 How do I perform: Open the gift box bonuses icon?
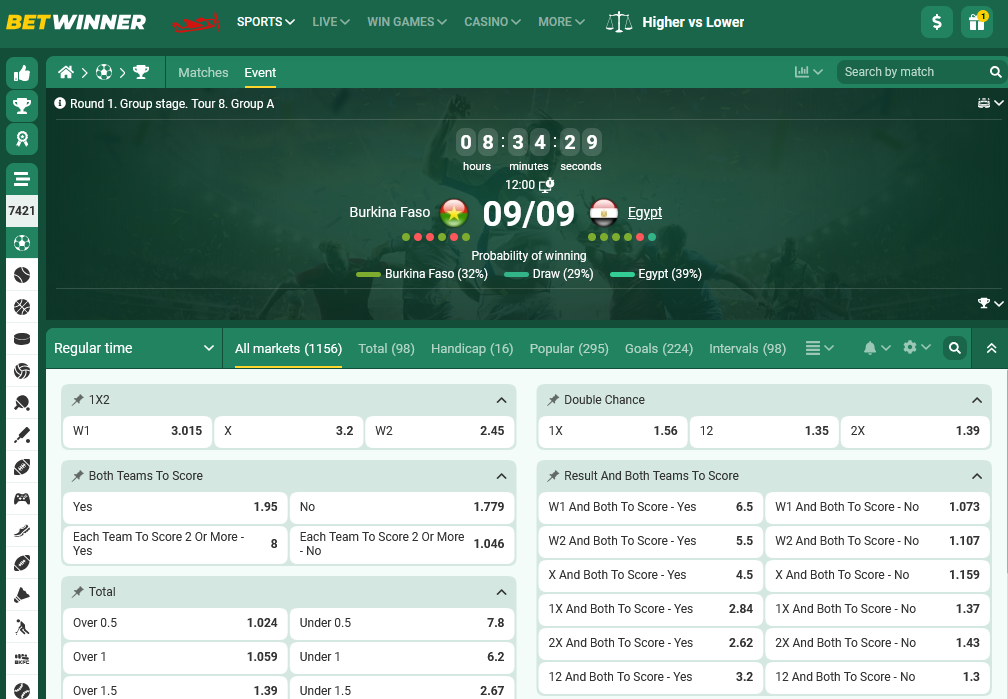coord(976,22)
